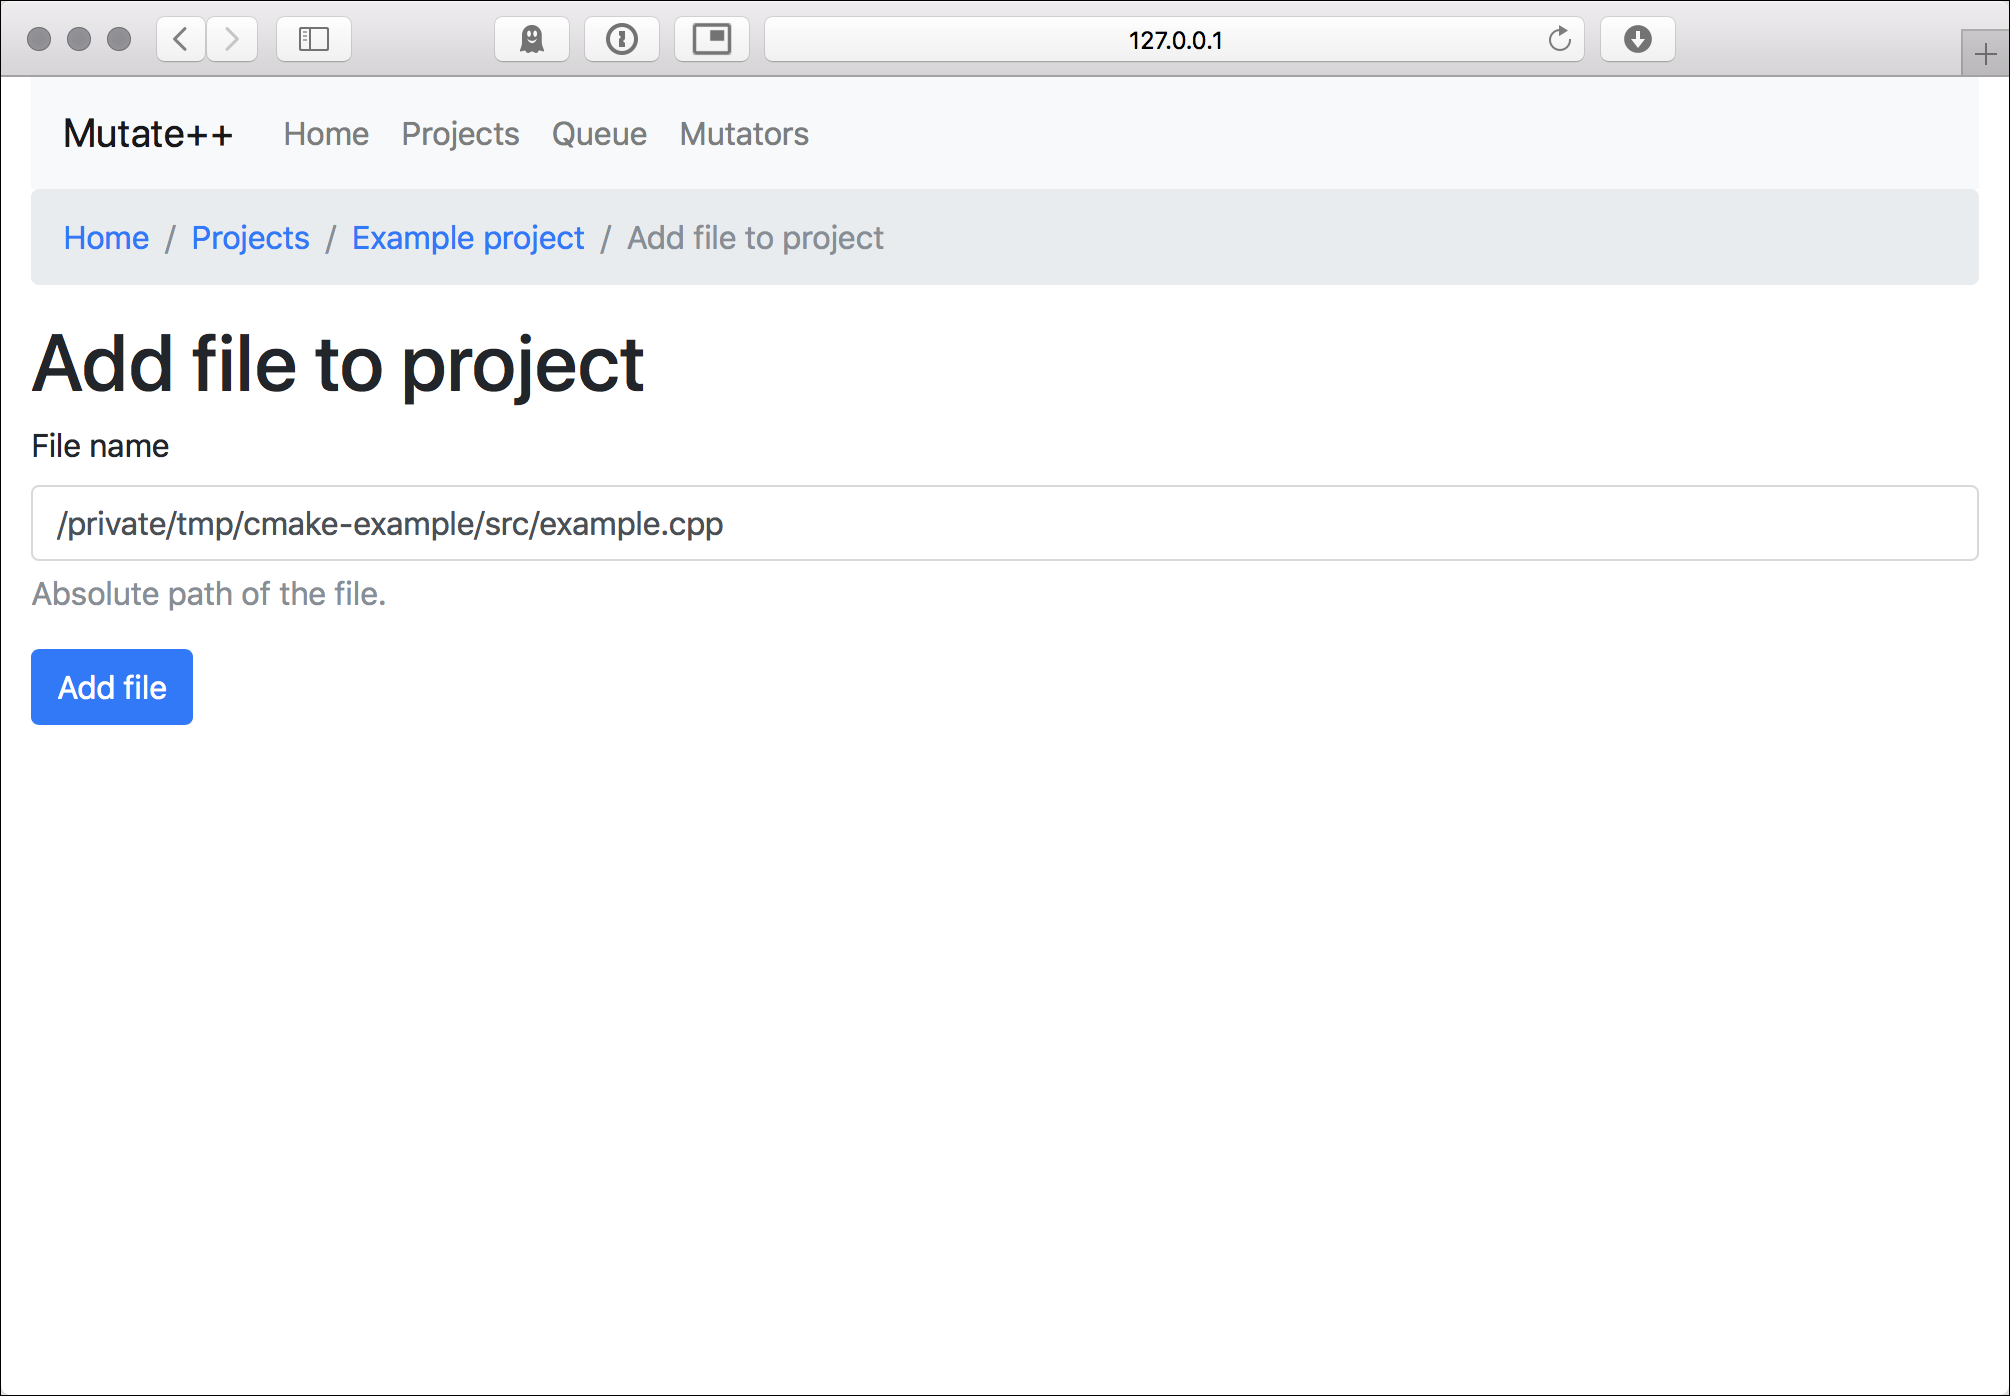
Task: Go to the Queue navbar item
Action: pyautogui.click(x=599, y=134)
